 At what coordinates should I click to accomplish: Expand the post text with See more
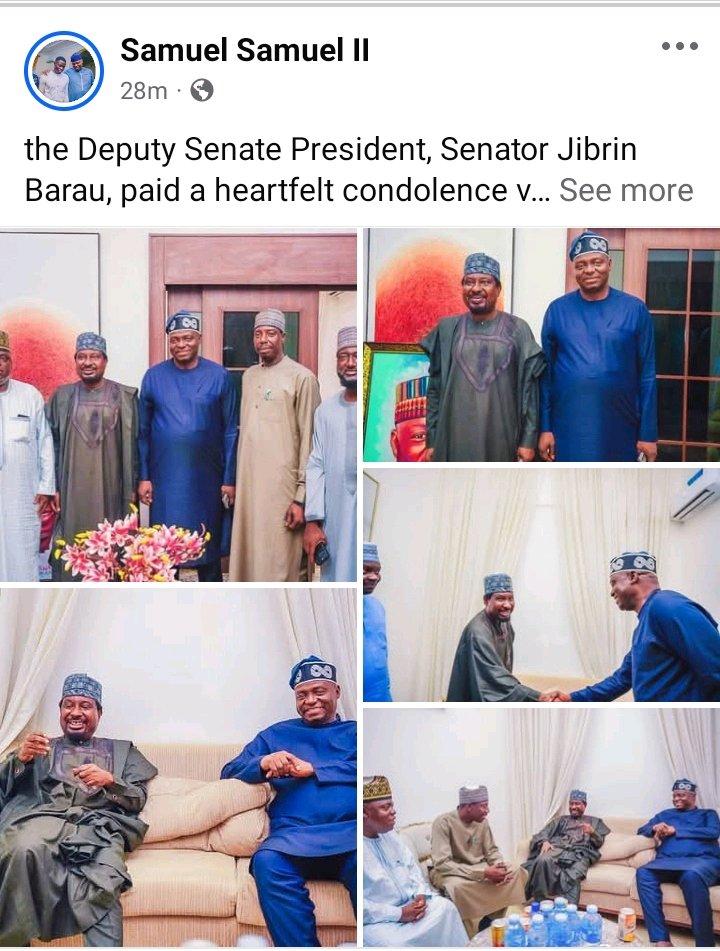[625, 190]
